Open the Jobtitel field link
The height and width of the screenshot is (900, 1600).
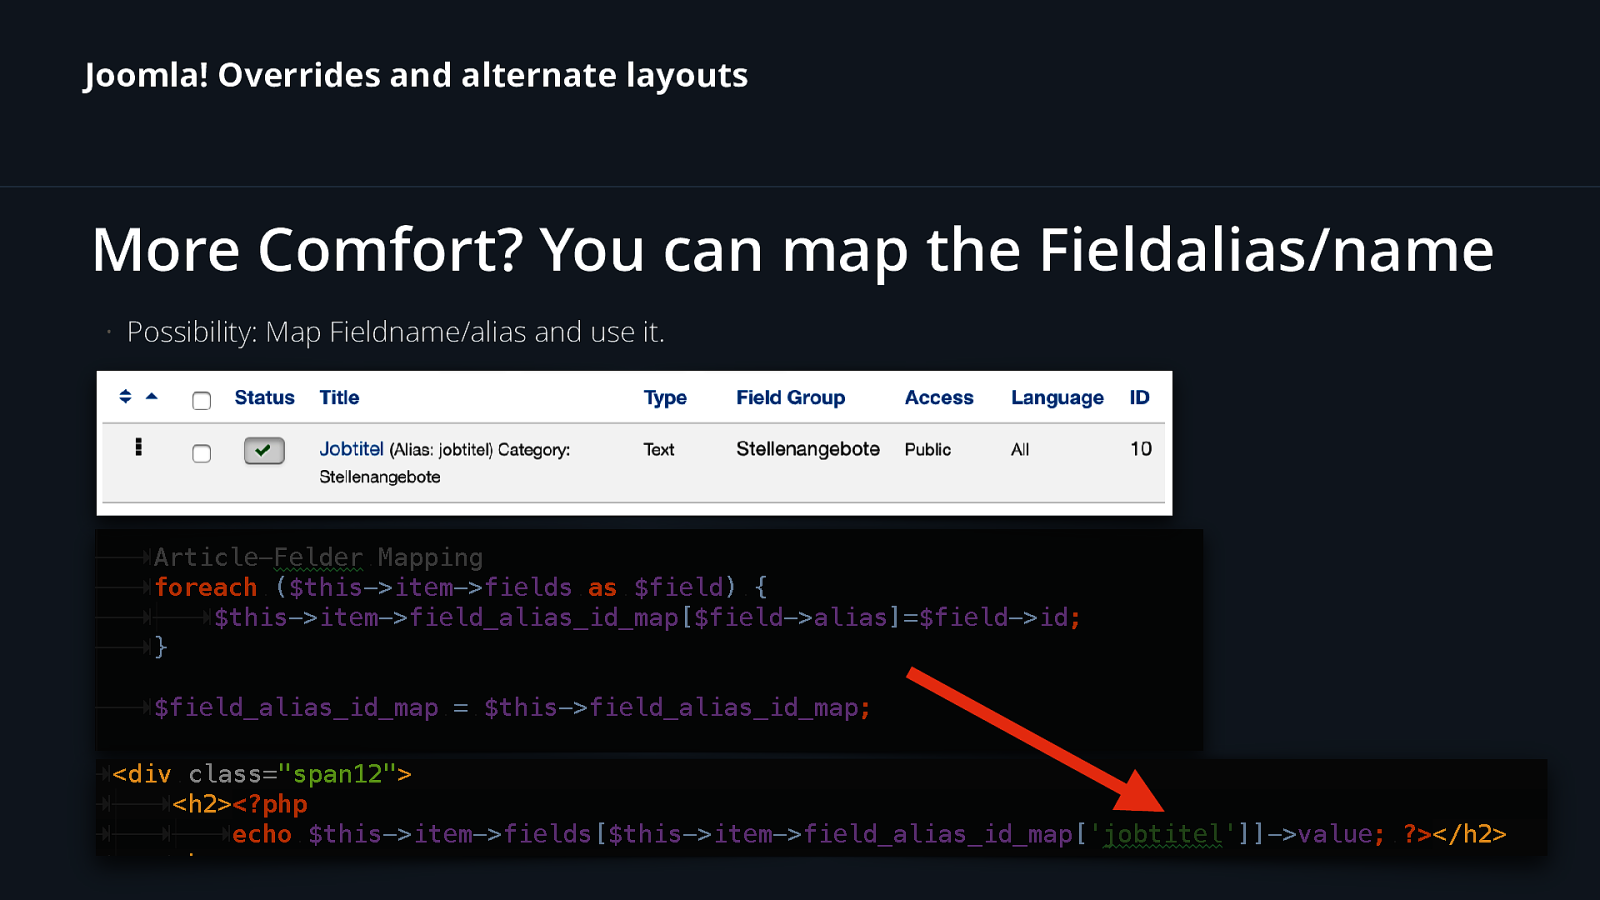click(351, 449)
